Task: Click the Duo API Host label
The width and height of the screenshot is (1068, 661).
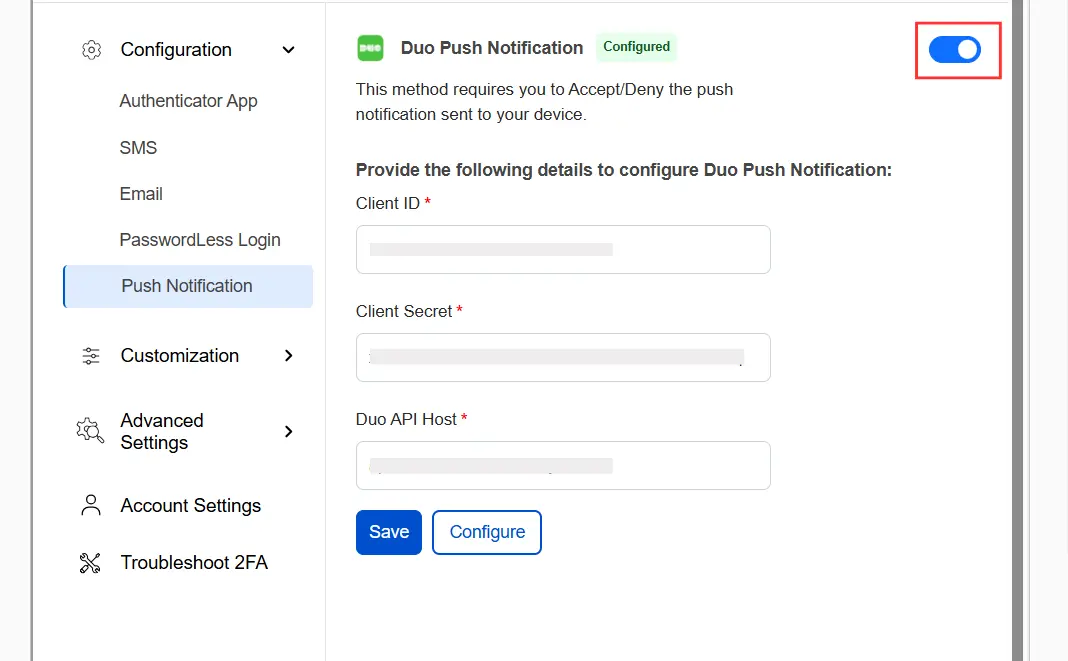Action: click(406, 419)
